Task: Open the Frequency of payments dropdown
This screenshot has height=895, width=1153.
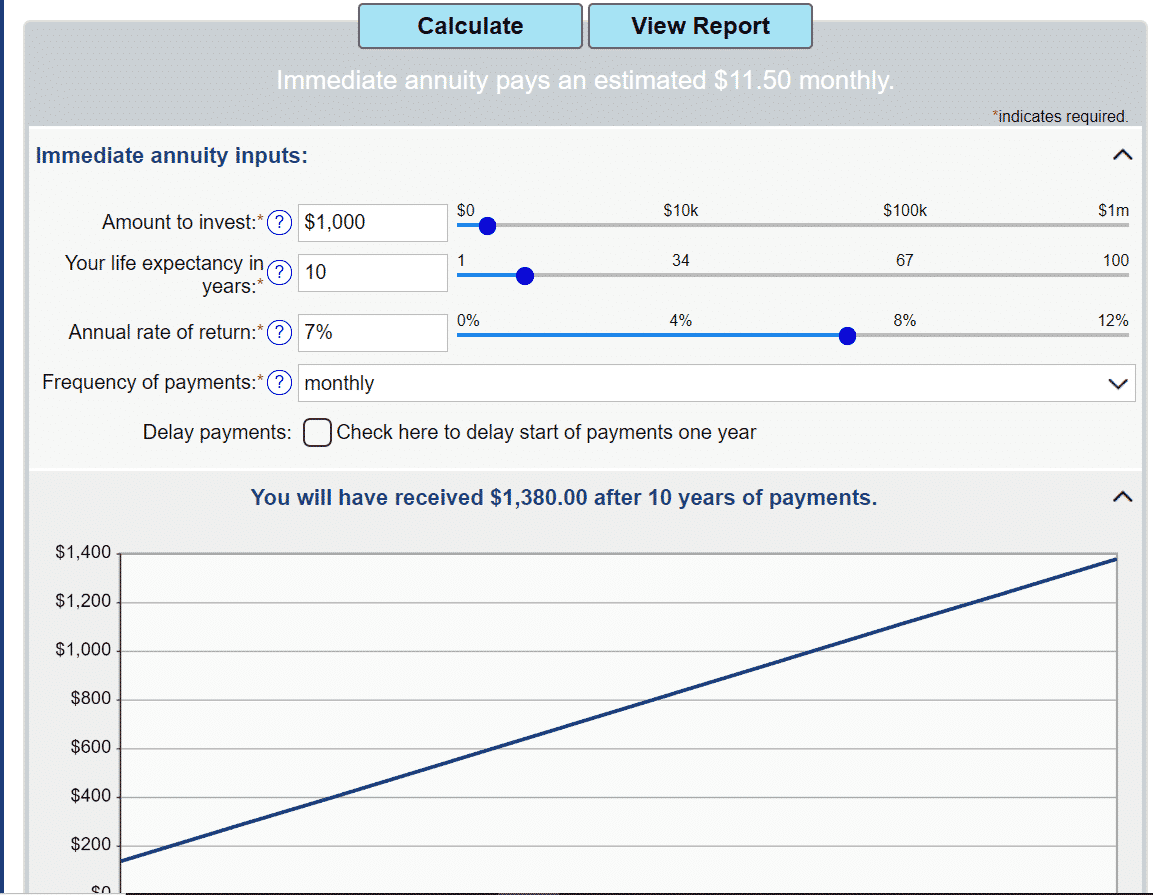Action: coord(715,382)
